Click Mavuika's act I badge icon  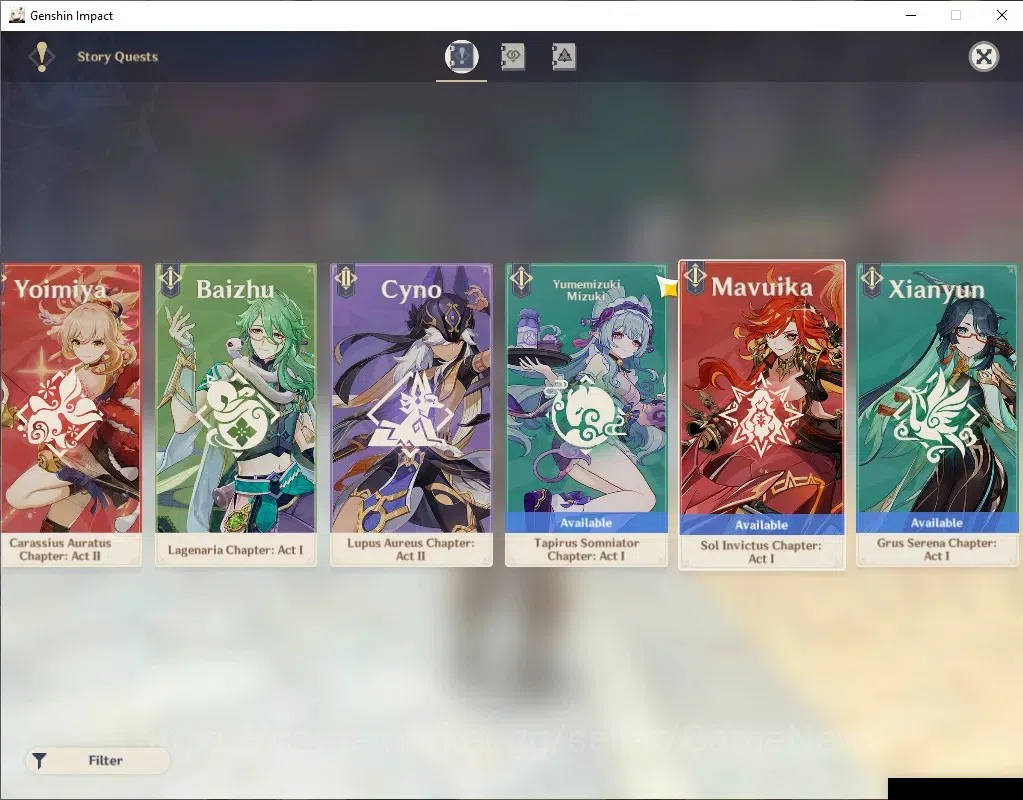click(695, 277)
